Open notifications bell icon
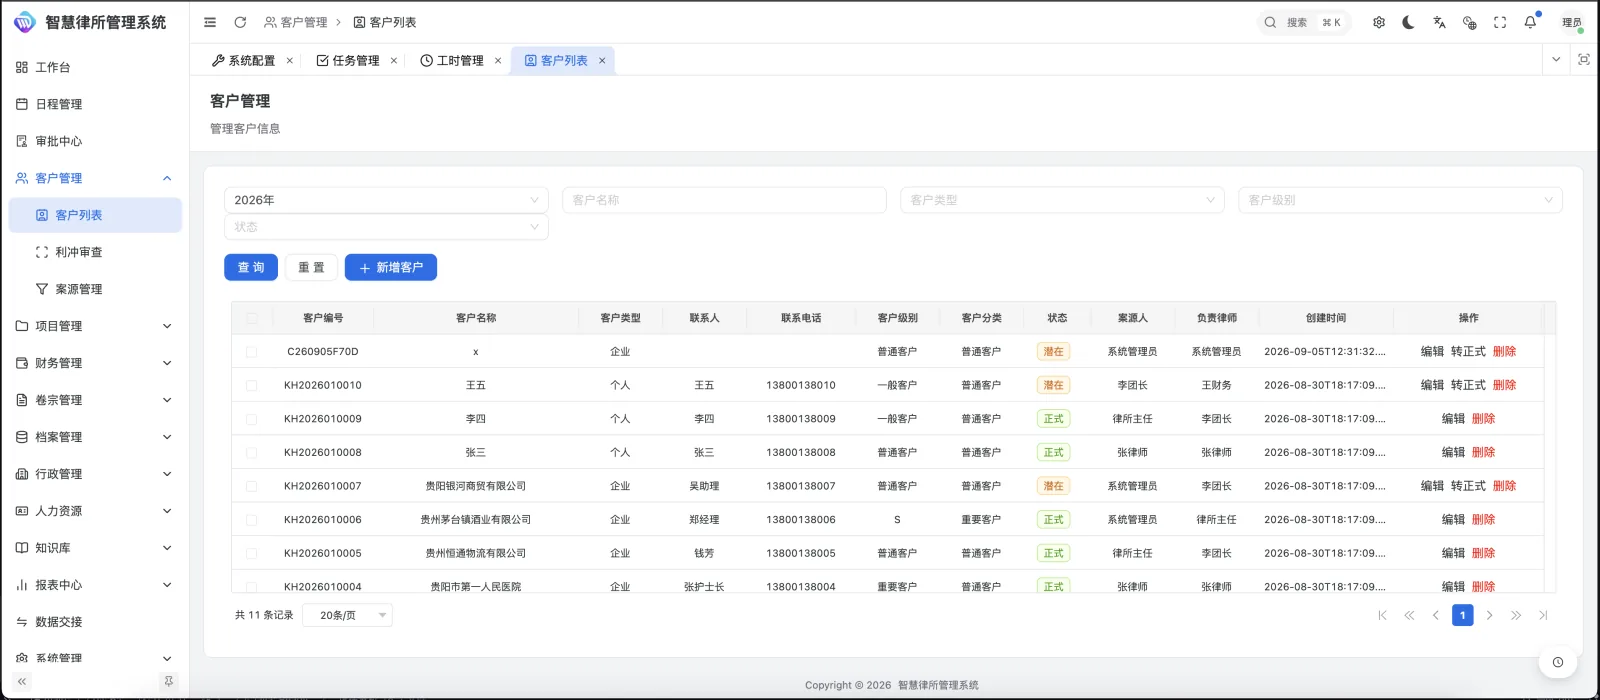The width and height of the screenshot is (1600, 700). pyautogui.click(x=1530, y=22)
